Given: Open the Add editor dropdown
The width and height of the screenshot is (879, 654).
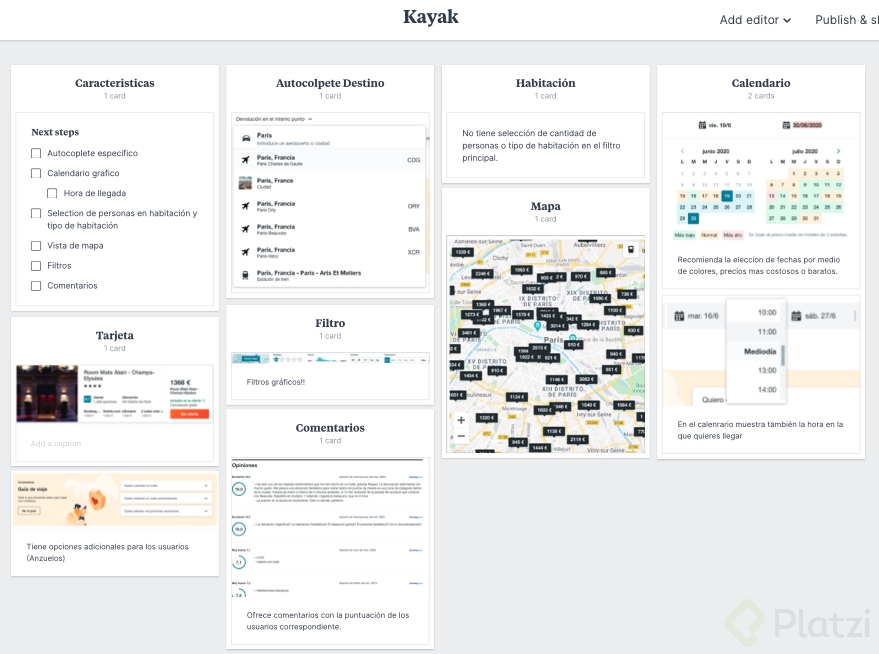Looking at the screenshot, I should click(x=755, y=20).
